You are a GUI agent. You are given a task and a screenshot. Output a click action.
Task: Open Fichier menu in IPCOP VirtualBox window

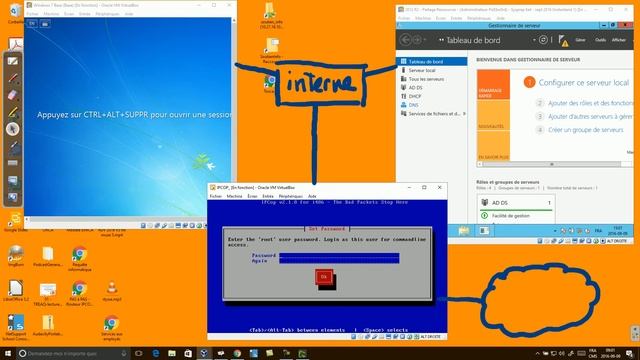click(x=216, y=196)
